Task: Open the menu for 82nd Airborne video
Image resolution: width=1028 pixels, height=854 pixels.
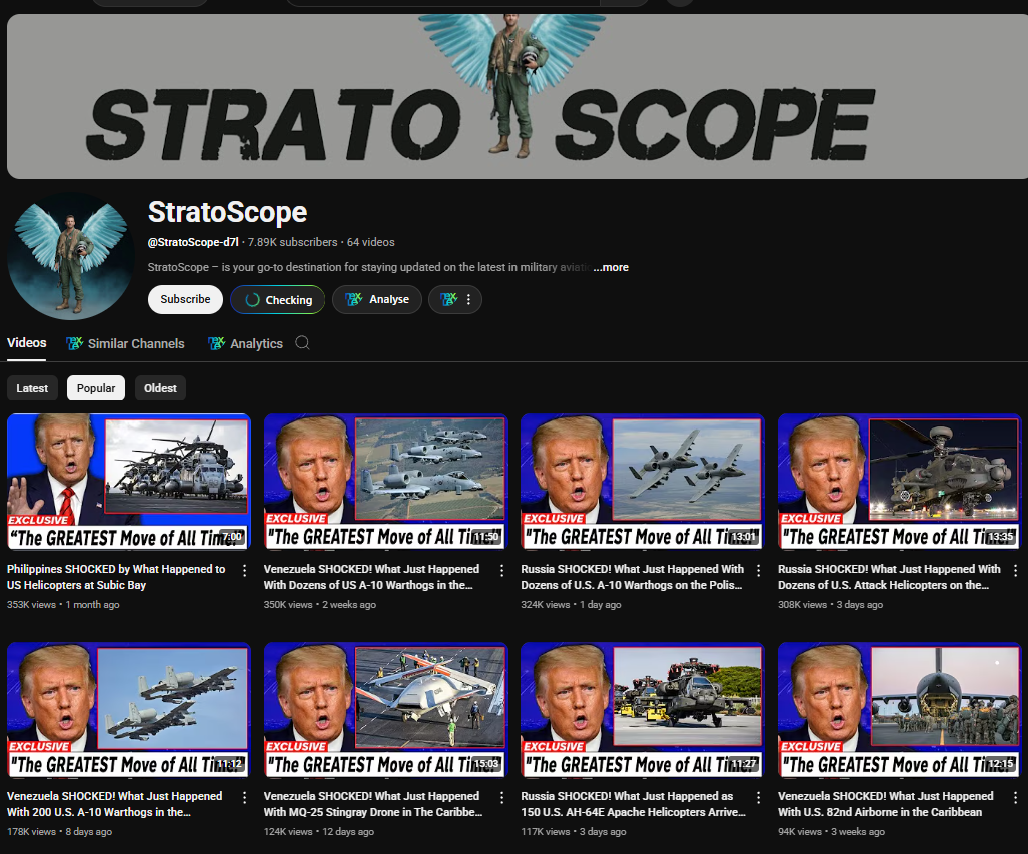Action: 1016,798
